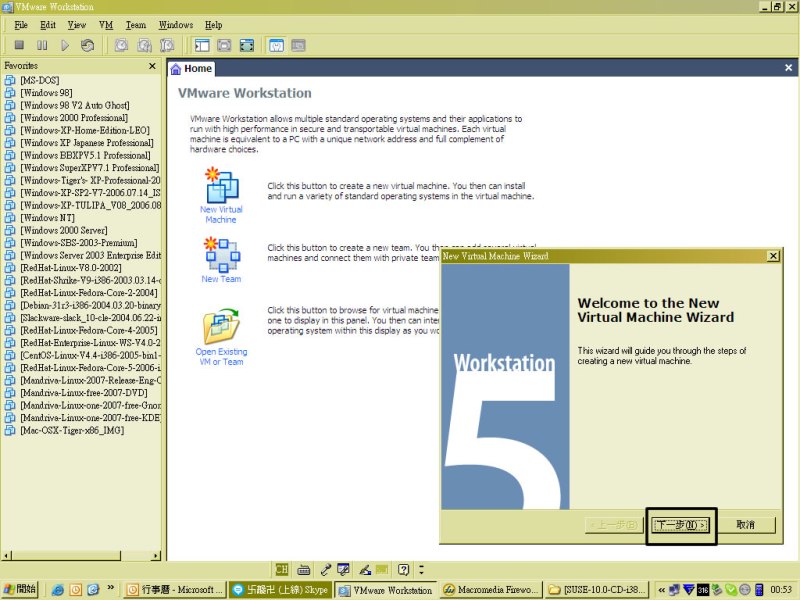The width and height of the screenshot is (800, 600).
Task: Open the View menu
Action: click(x=77, y=25)
